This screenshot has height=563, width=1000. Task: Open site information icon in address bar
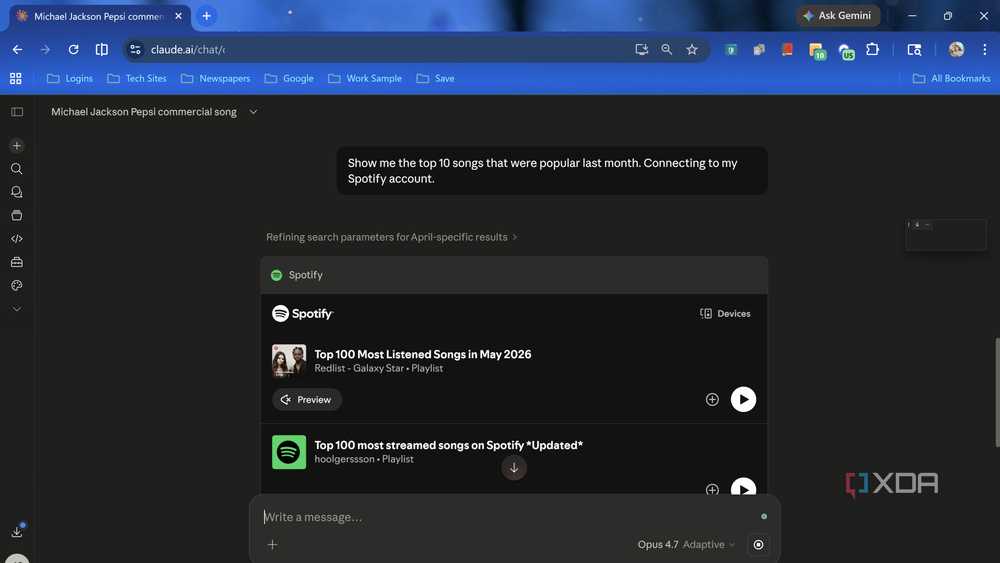coord(135,49)
